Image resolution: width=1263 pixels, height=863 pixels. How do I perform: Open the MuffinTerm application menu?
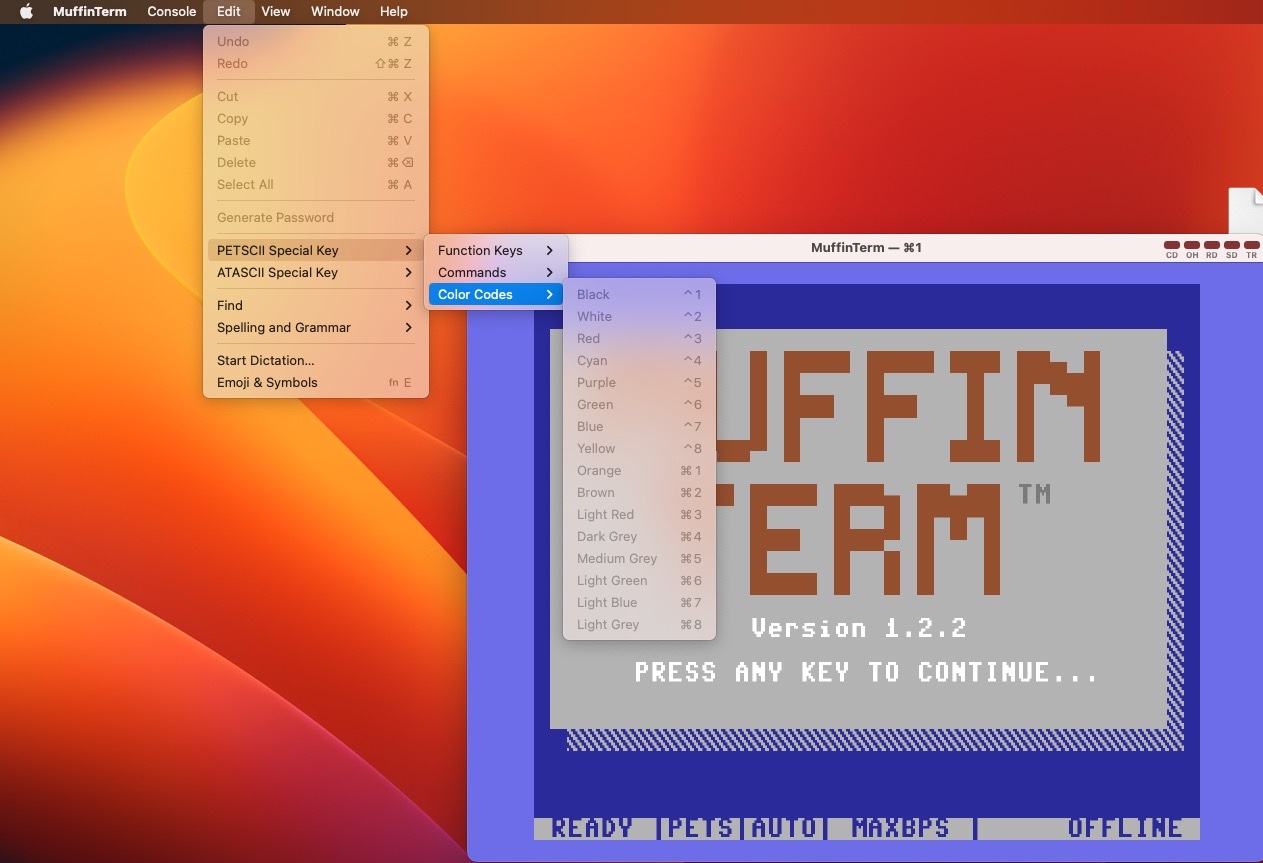(x=90, y=12)
